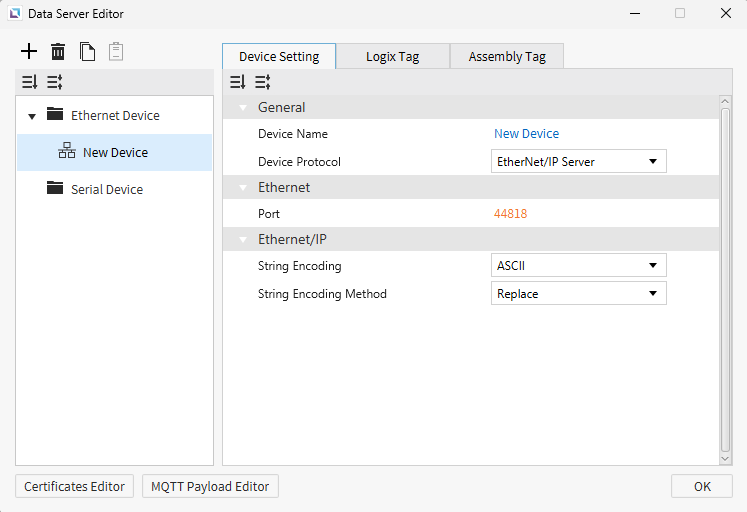This screenshot has height=512, width=747.
Task: Copy the device using the copy icon
Action: click(x=87, y=51)
